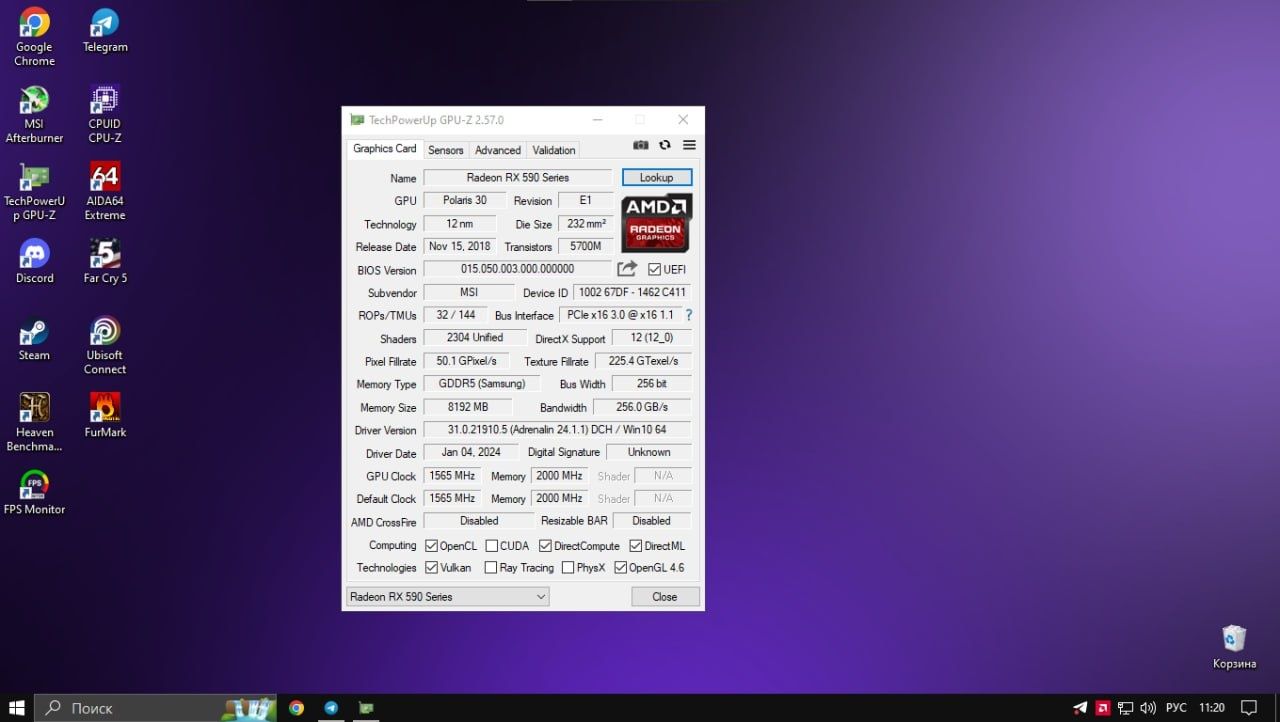Image resolution: width=1280 pixels, height=722 pixels.
Task: Click the GDDR5 (Samsung) memory type value
Action: pyautogui.click(x=482, y=383)
